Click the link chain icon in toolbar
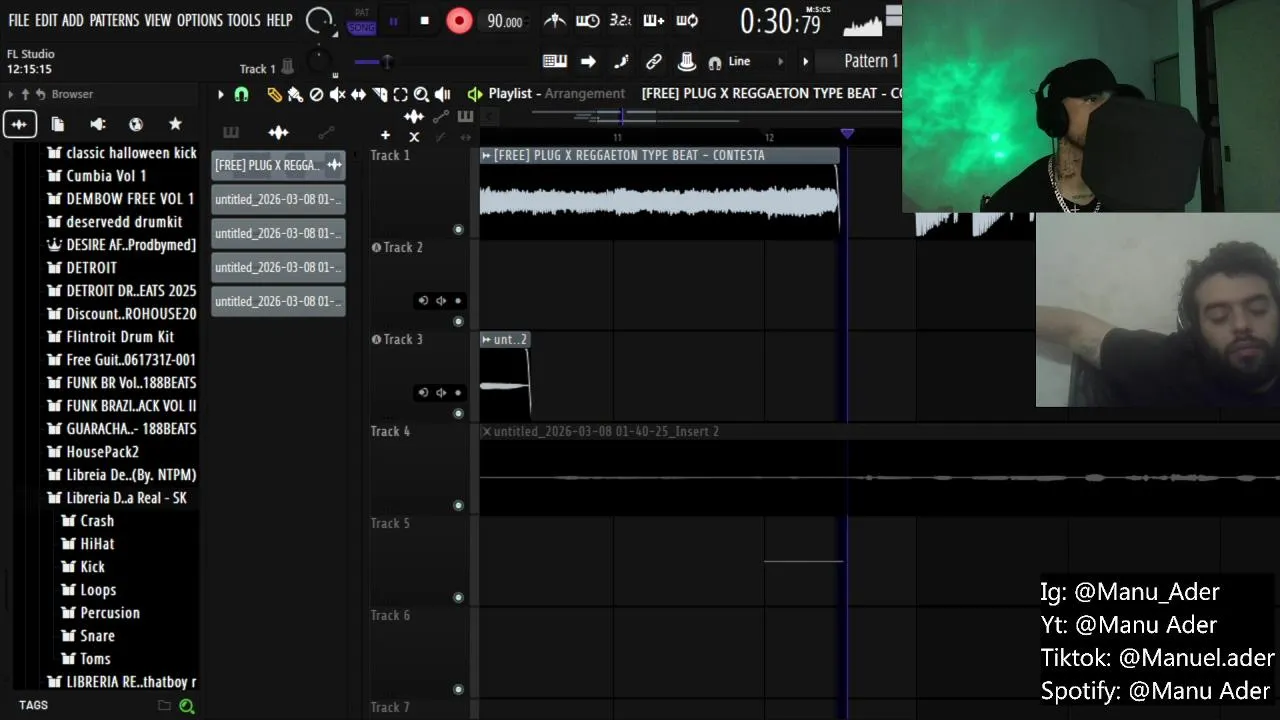Screen dimensions: 1280x720 (x=654, y=61)
